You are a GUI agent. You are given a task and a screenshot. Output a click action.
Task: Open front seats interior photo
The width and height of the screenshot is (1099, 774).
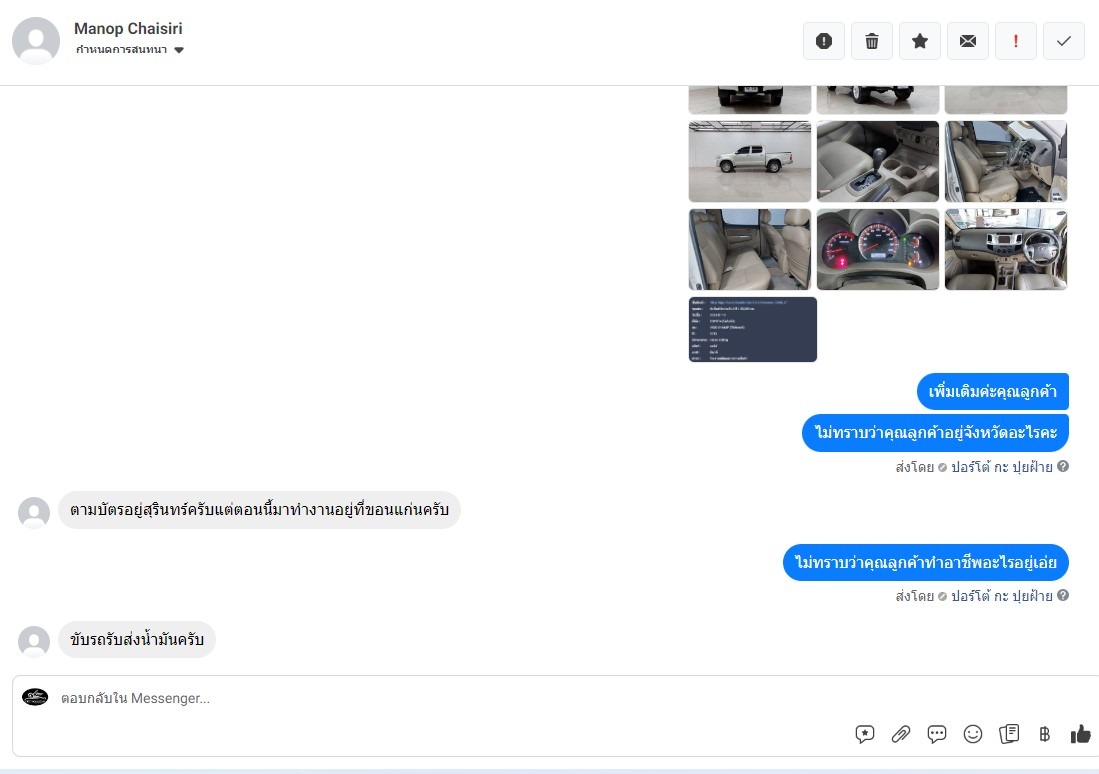click(1006, 161)
